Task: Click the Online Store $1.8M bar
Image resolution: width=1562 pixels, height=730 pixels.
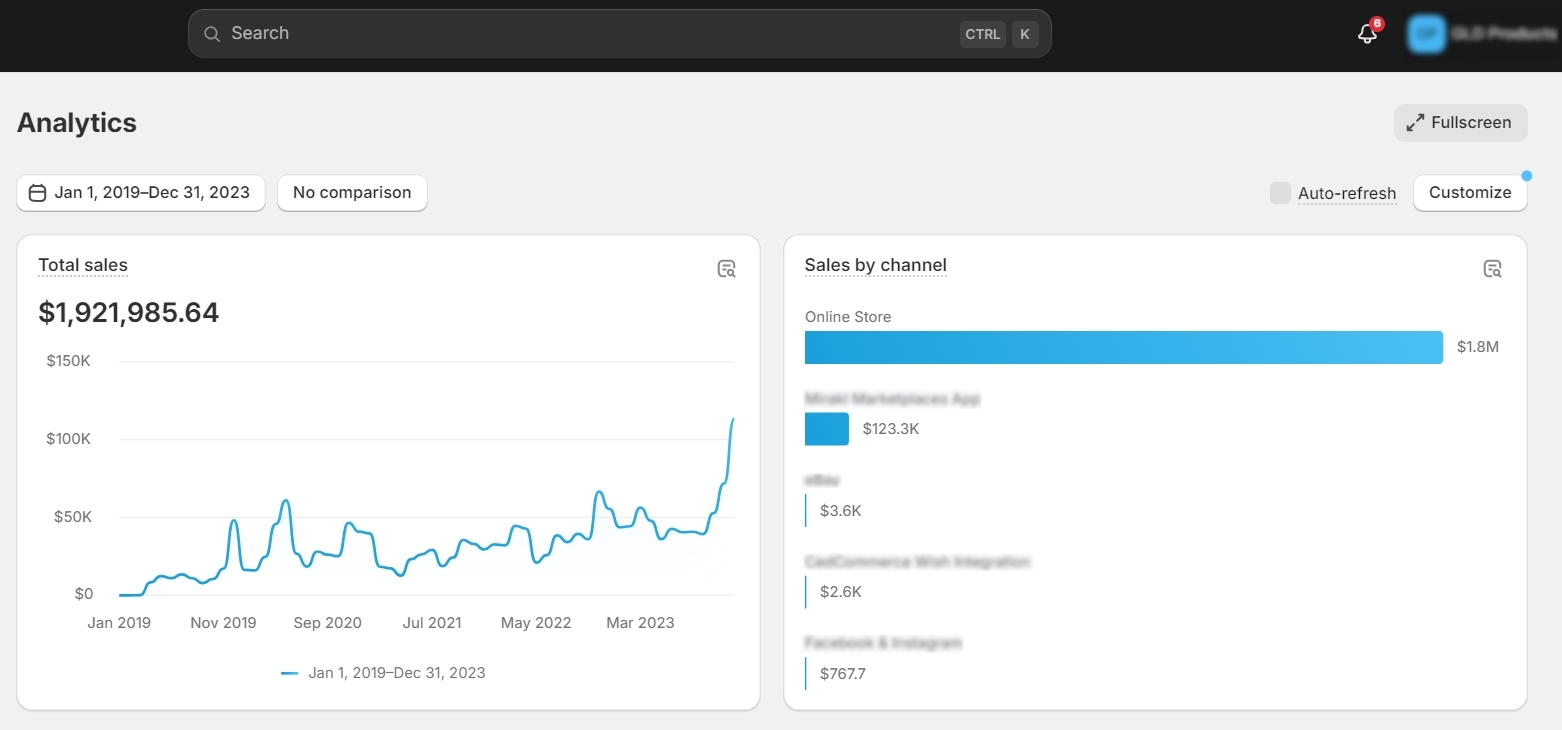Action: pos(1123,347)
